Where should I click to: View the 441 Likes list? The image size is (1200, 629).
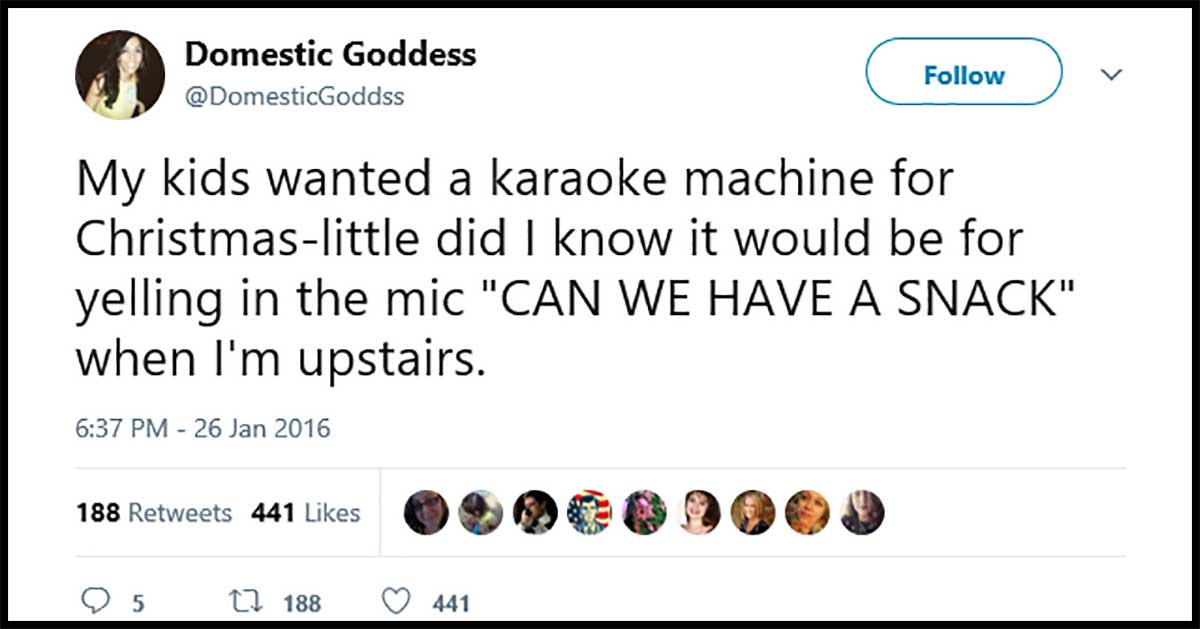click(306, 513)
